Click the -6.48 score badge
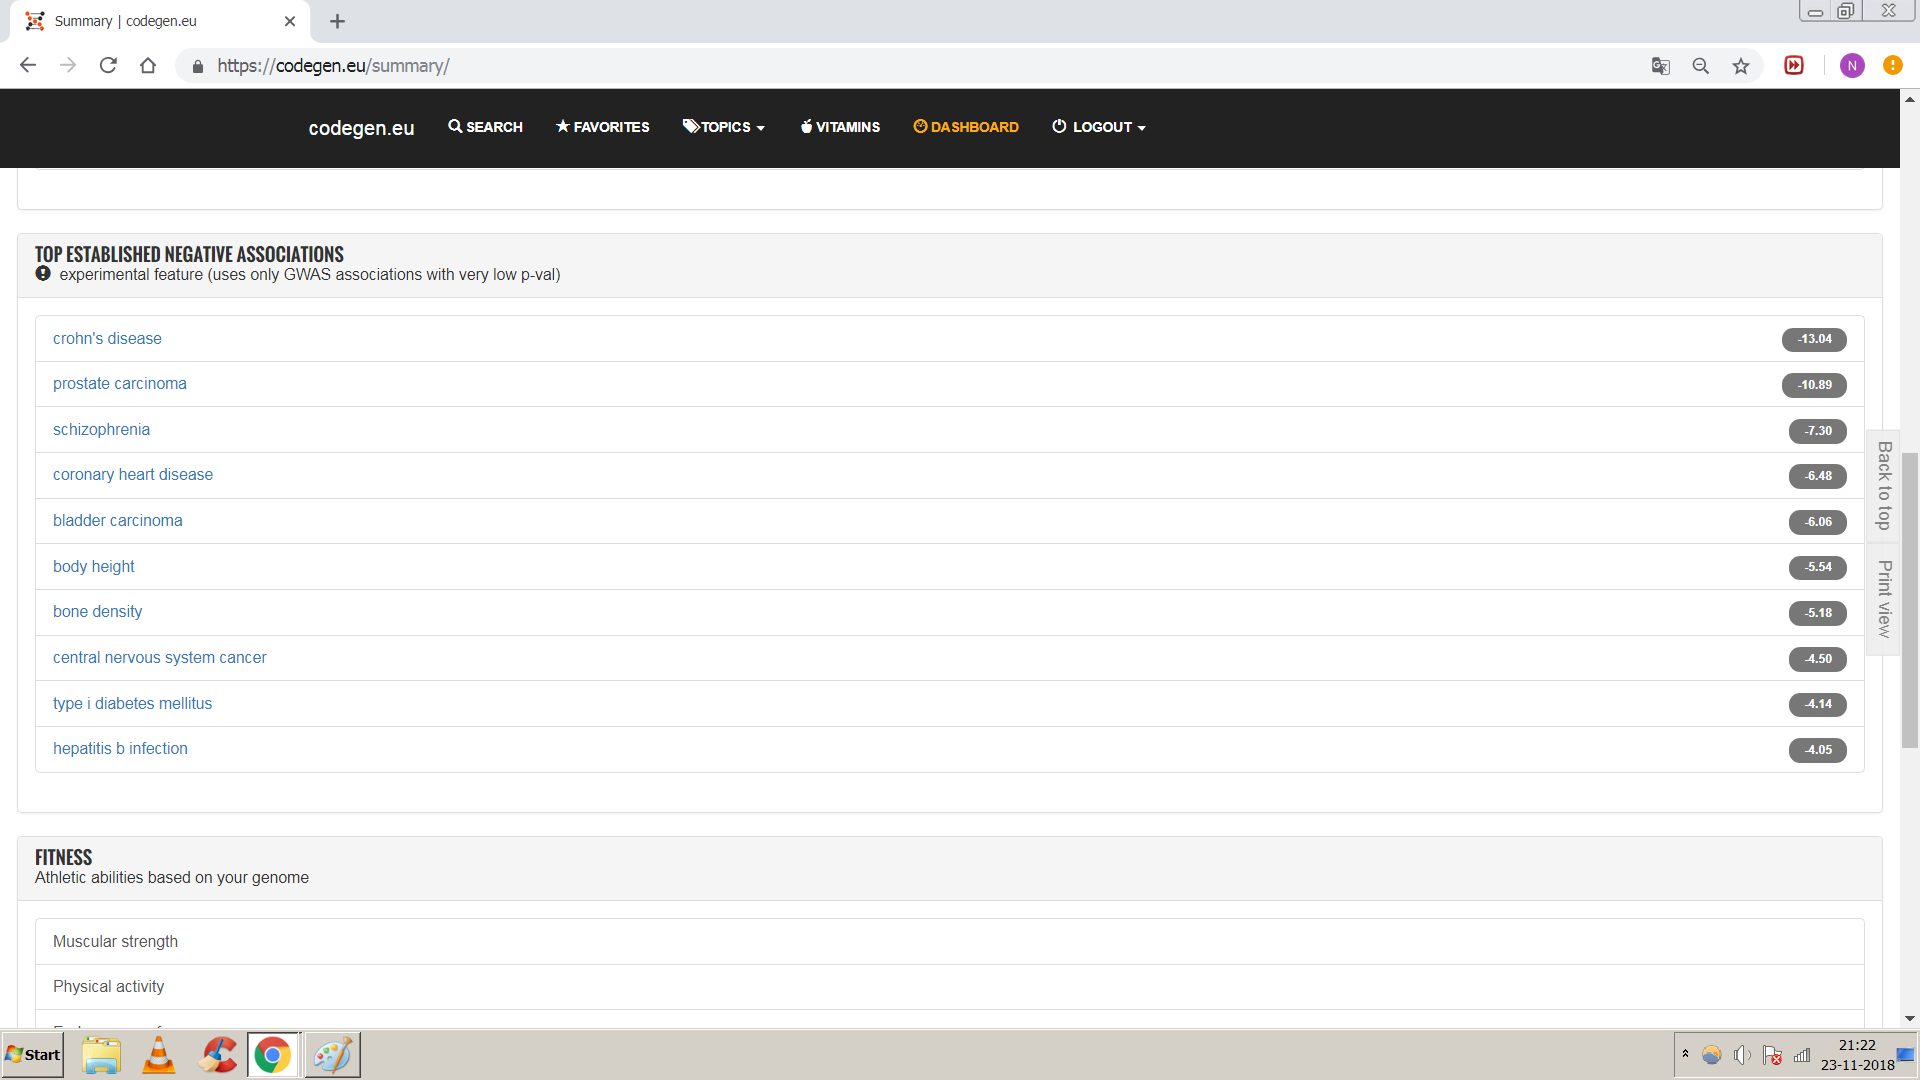This screenshot has width=1920, height=1080. (x=1818, y=476)
